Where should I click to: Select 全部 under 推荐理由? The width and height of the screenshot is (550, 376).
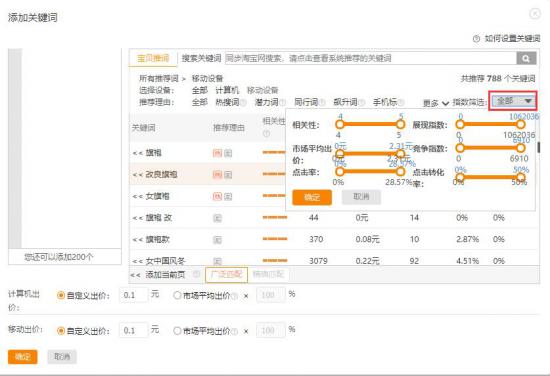pos(200,102)
